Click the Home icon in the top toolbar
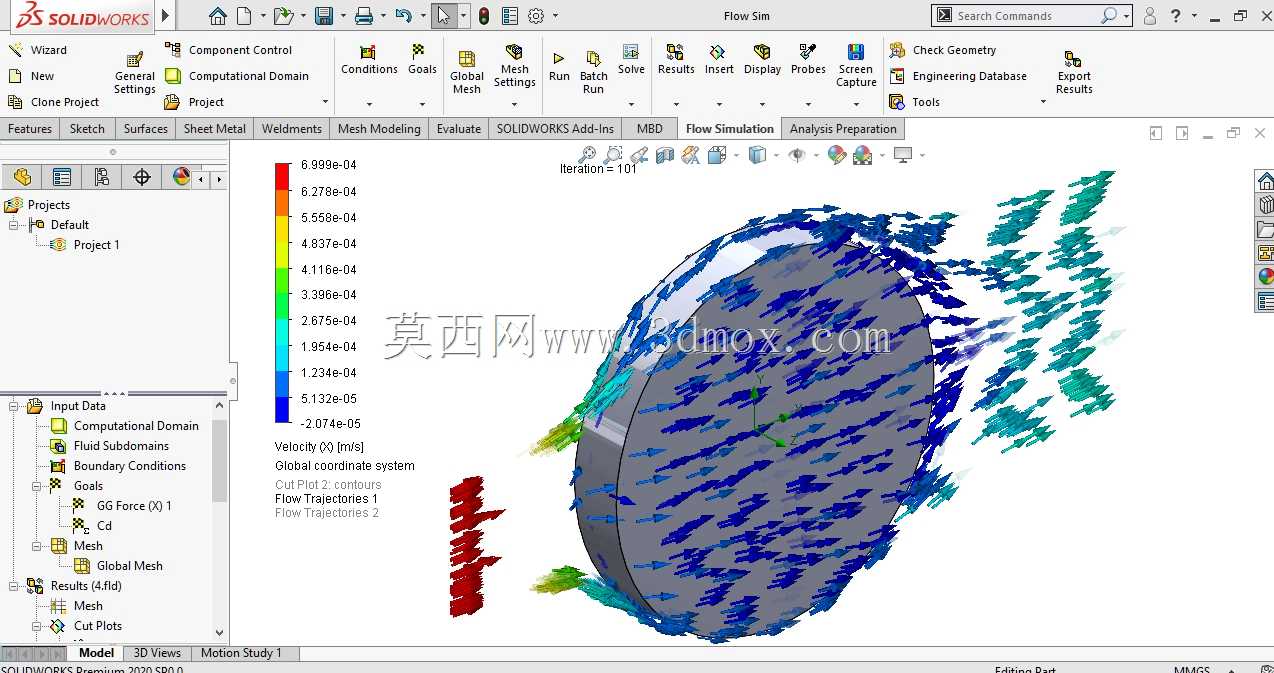The width and height of the screenshot is (1274, 673). point(217,16)
